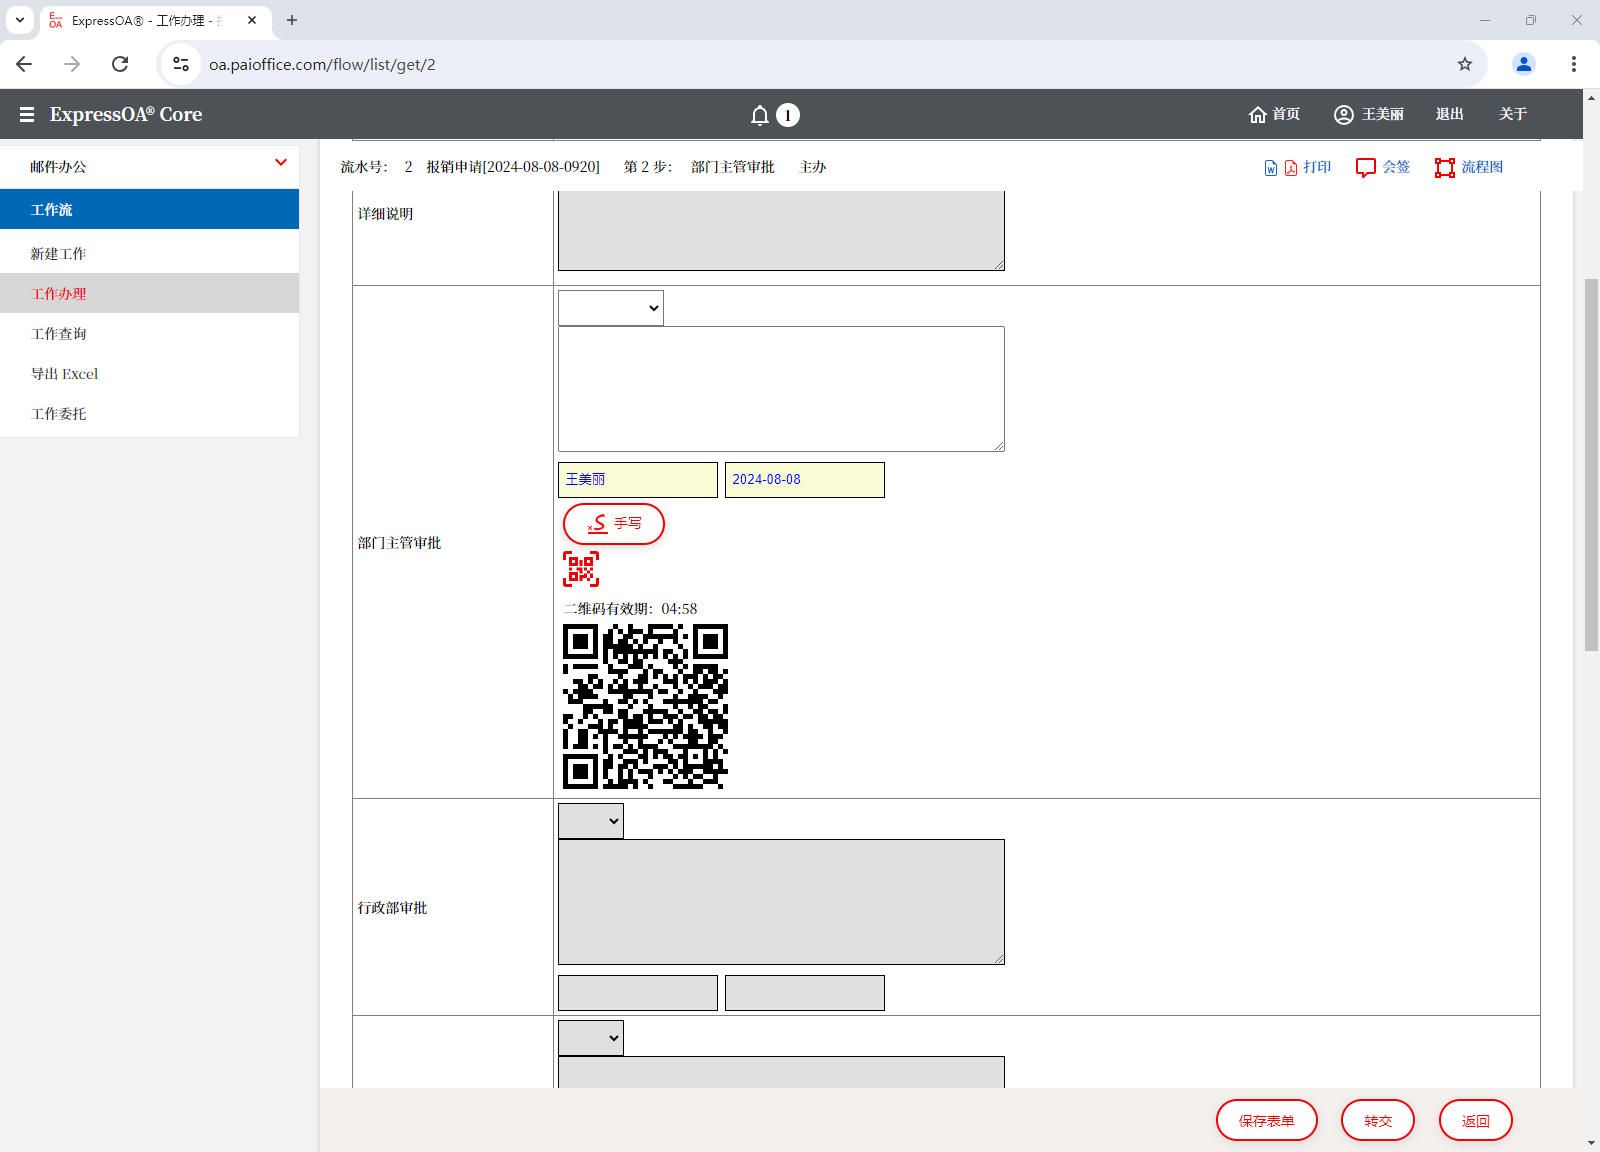This screenshot has height=1152, width=1600.
Task: Click the 王美丽 signer field
Action: [638, 480]
